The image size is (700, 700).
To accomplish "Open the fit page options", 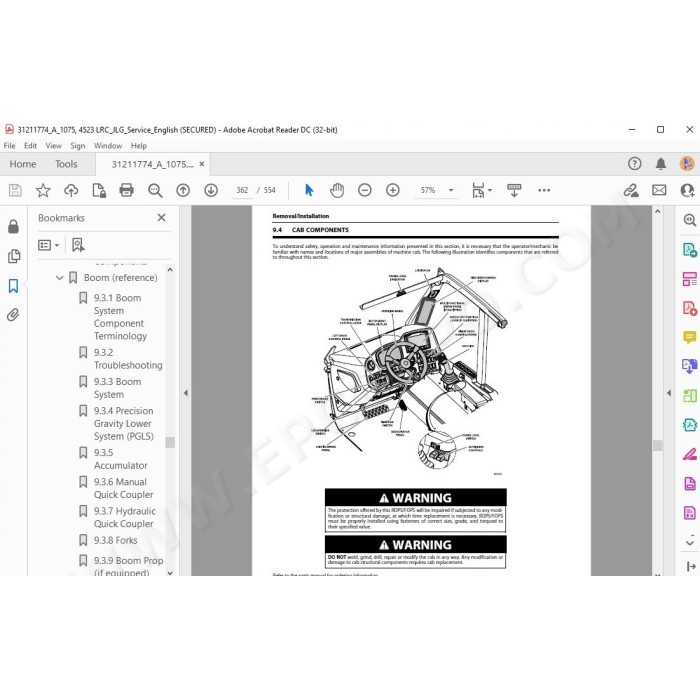I will [x=482, y=190].
